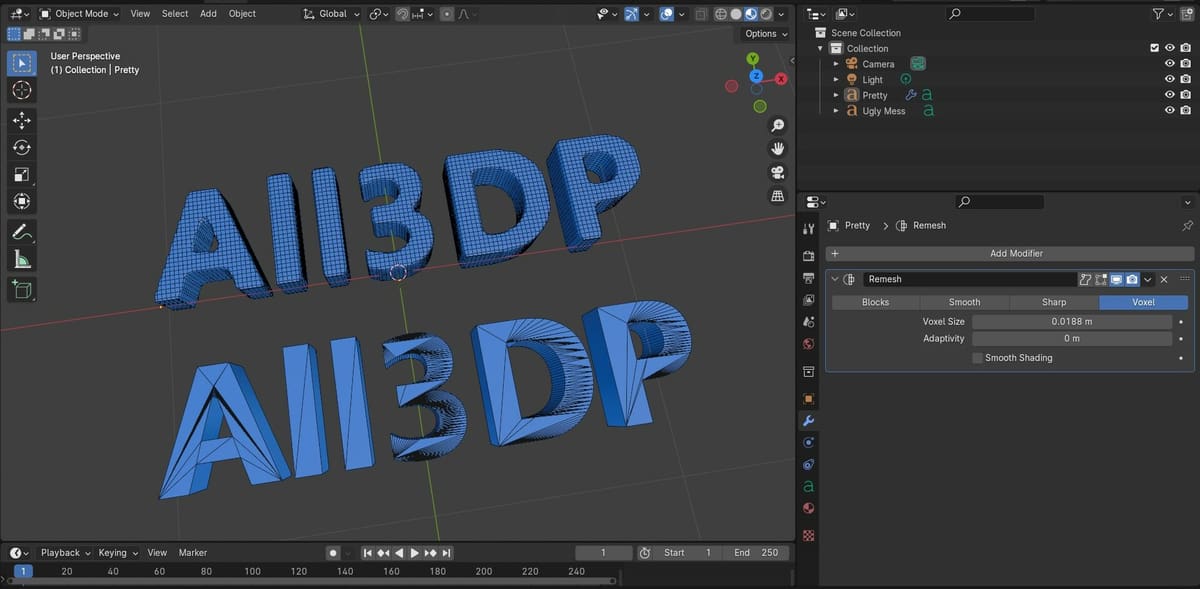
Task: Open the Material properties tab
Action: (809, 508)
